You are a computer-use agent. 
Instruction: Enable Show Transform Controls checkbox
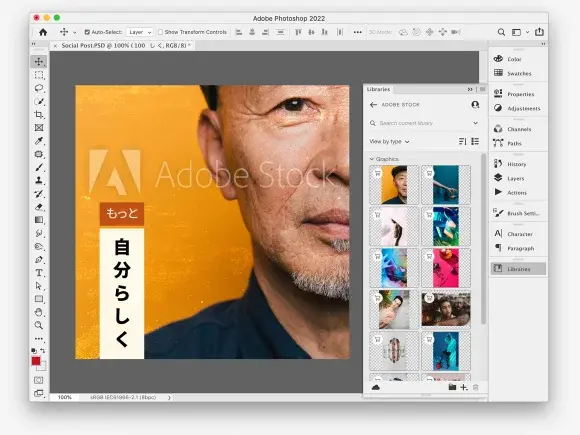tap(161, 32)
